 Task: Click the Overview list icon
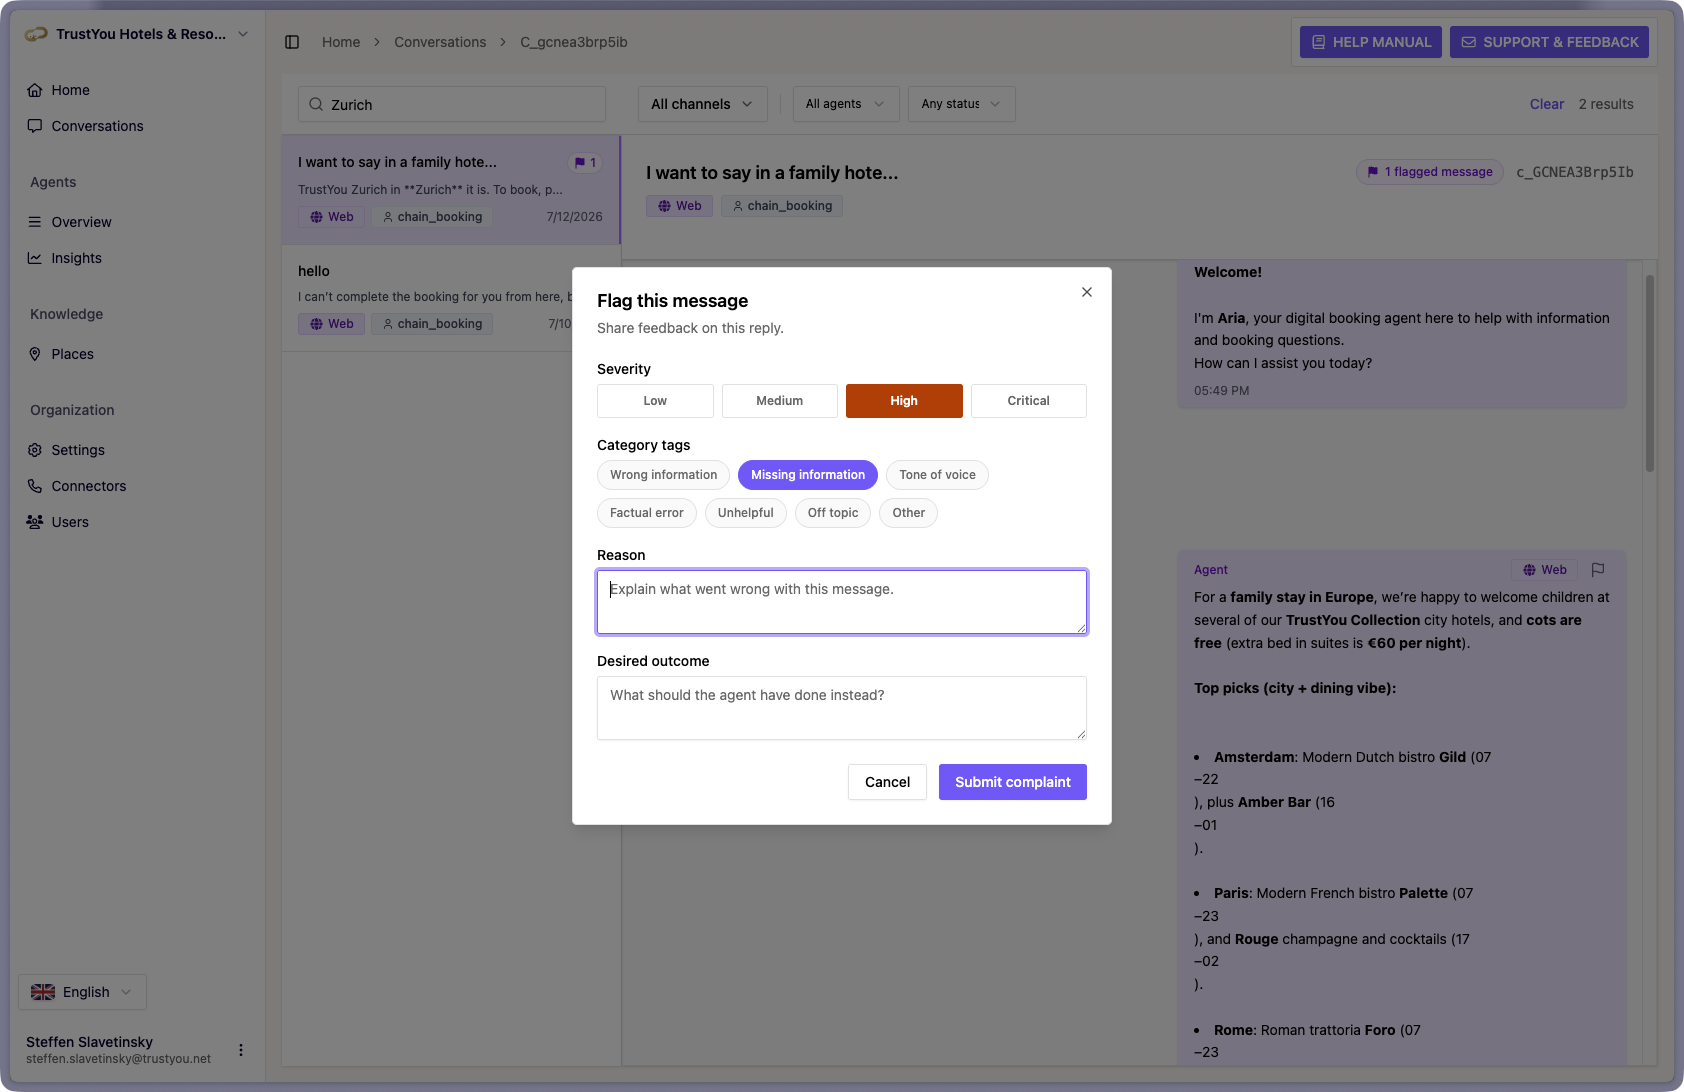point(35,222)
